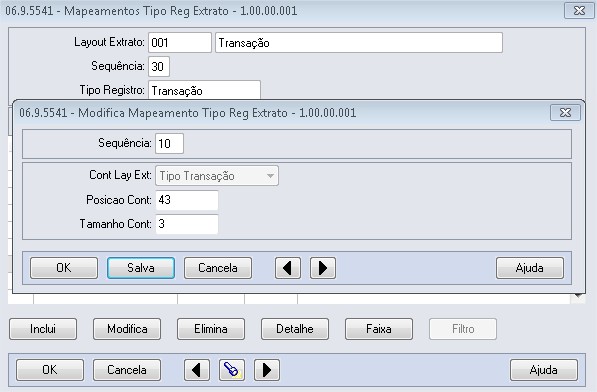The image size is (597, 392).
Task: Click the Tipo Registro field
Action: pyautogui.click(x=204, y=90)
